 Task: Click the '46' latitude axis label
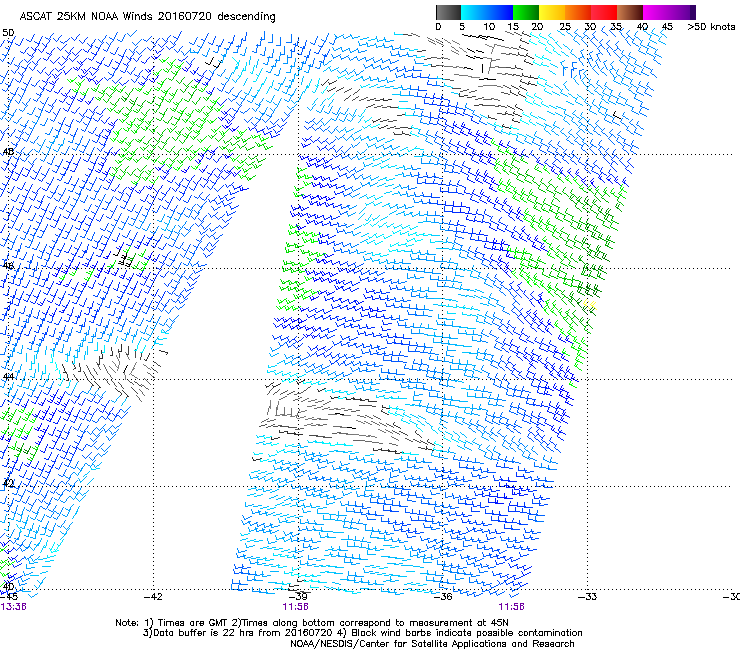point(8,265)
